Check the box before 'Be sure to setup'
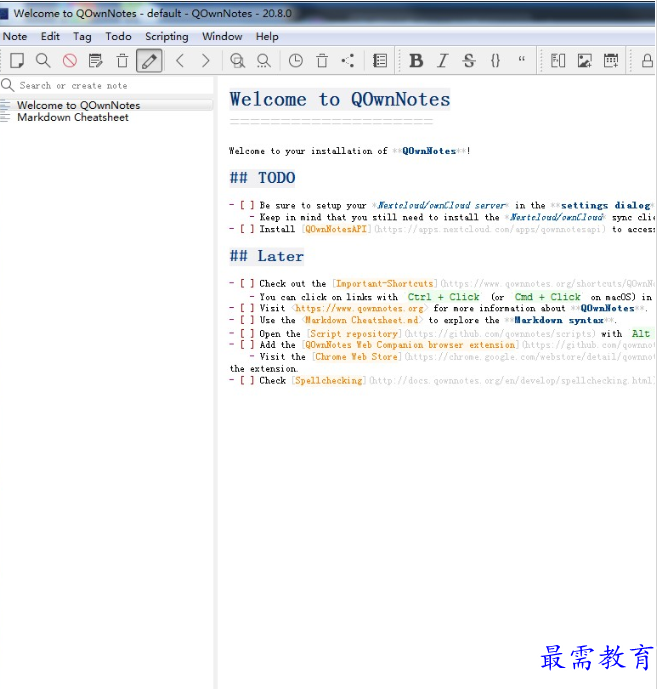This screenshot has height=689, width=662. 247,205
